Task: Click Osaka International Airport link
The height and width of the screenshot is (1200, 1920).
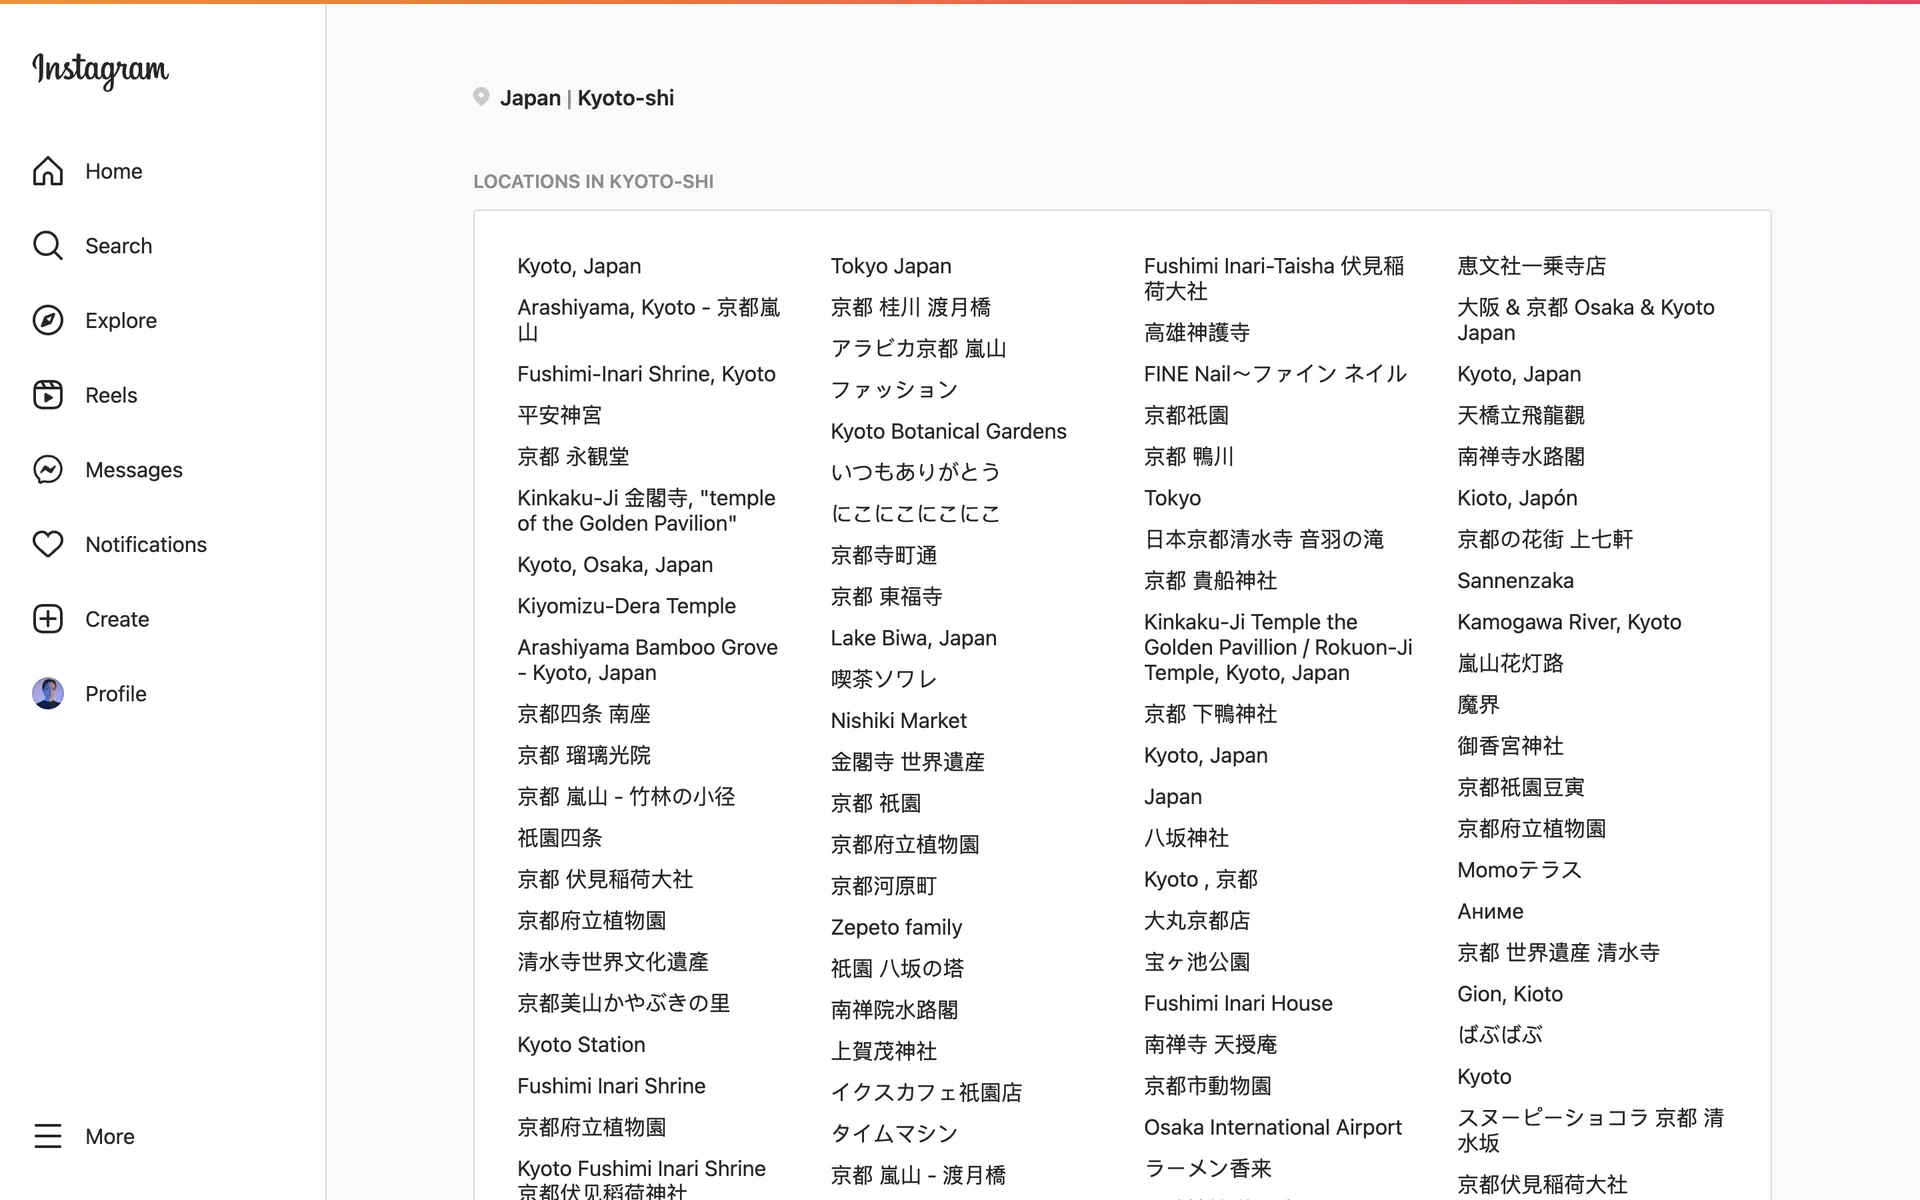Action: [1272, 1127]
